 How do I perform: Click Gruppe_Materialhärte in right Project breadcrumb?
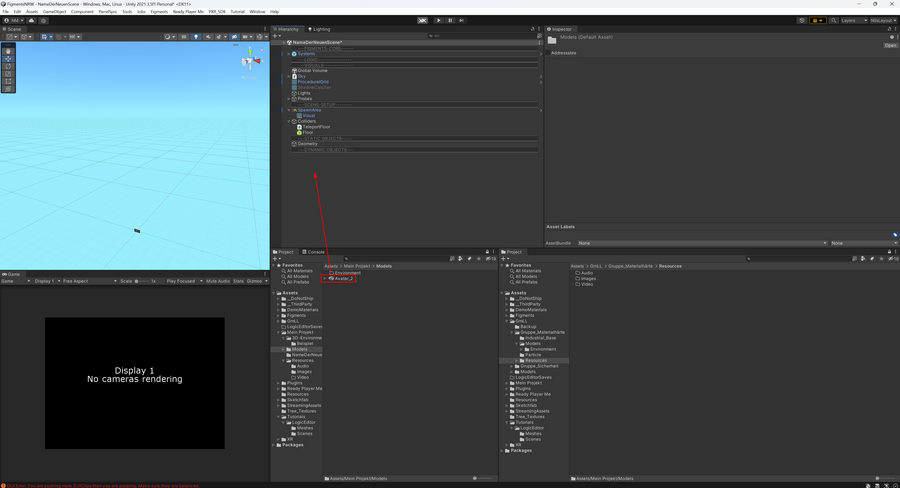(630, 266)
